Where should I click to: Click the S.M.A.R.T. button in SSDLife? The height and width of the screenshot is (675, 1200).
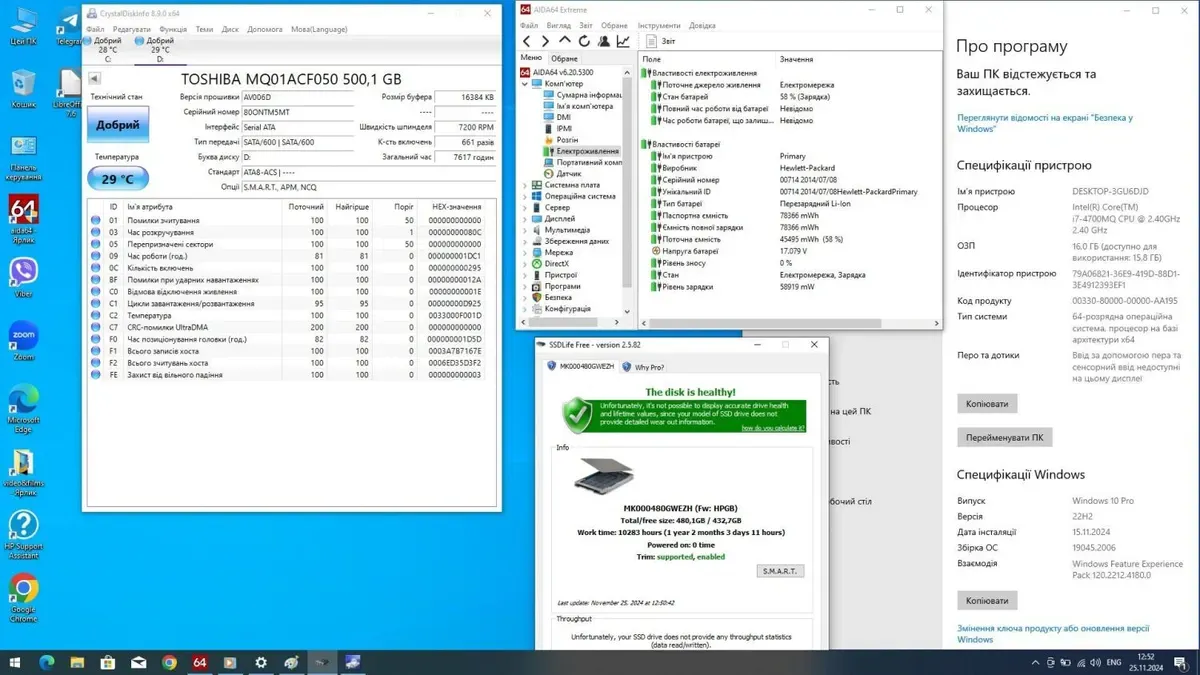780,571
